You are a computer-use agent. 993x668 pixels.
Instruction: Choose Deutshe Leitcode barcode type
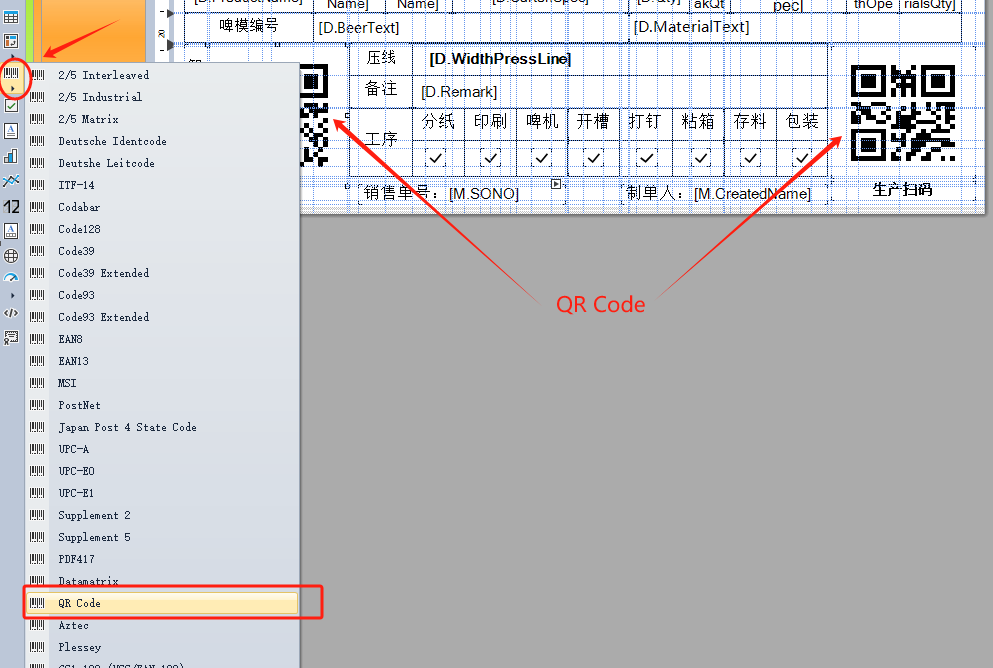[x=162, y=163]
